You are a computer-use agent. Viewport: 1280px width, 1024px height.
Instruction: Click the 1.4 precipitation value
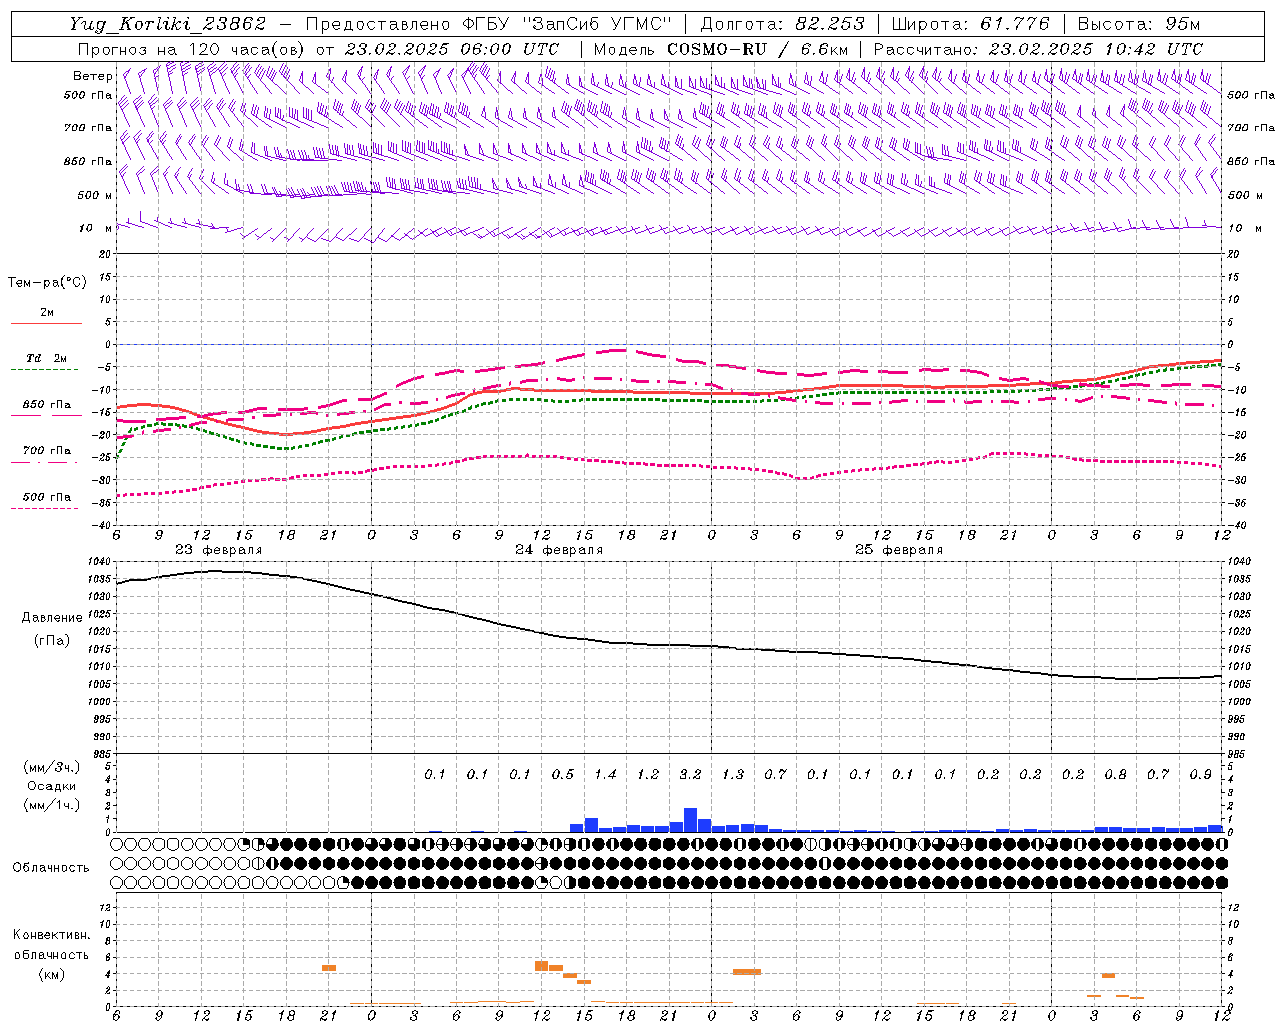(x=605, y=774)
